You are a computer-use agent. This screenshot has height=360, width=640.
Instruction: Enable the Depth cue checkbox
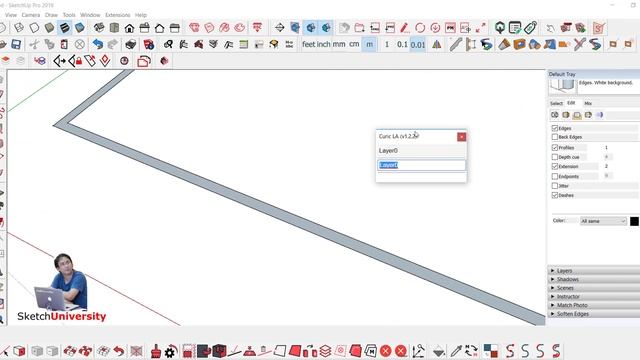[554, 157]
